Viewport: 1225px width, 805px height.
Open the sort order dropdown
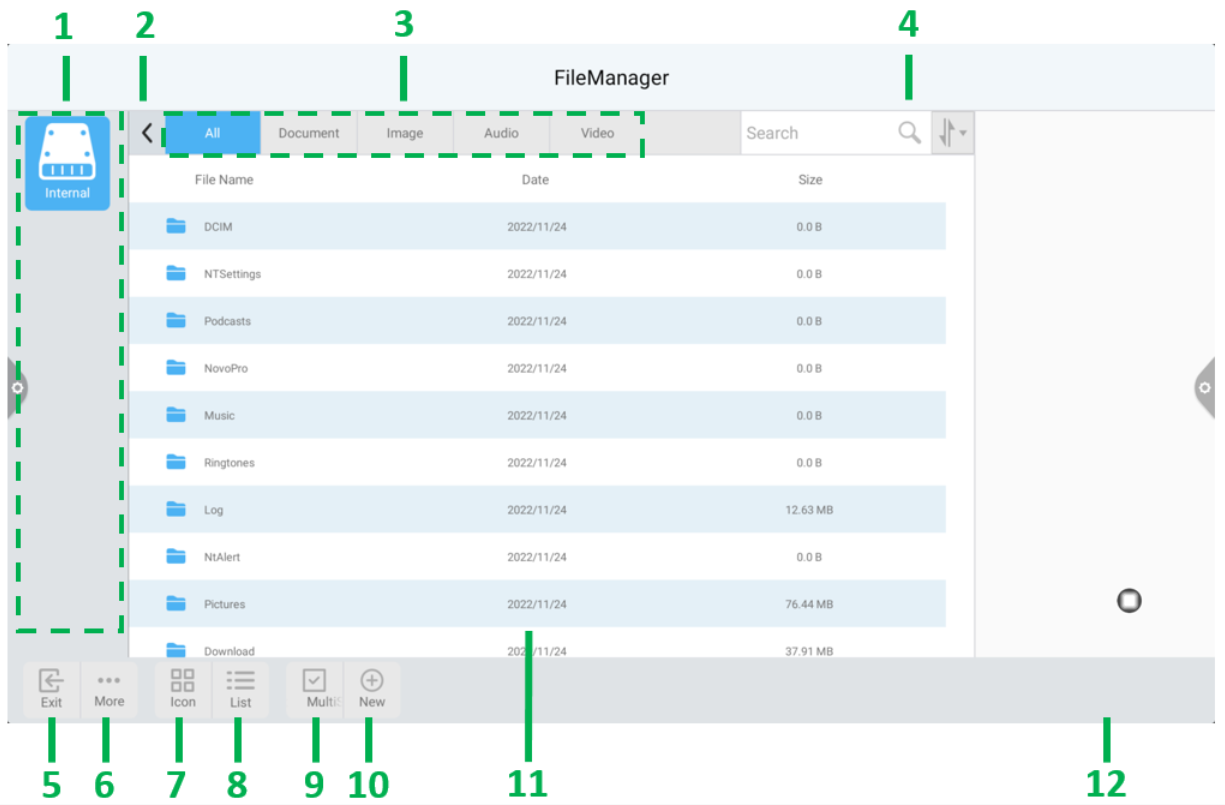pyautogui.click(x=952, y=133)
